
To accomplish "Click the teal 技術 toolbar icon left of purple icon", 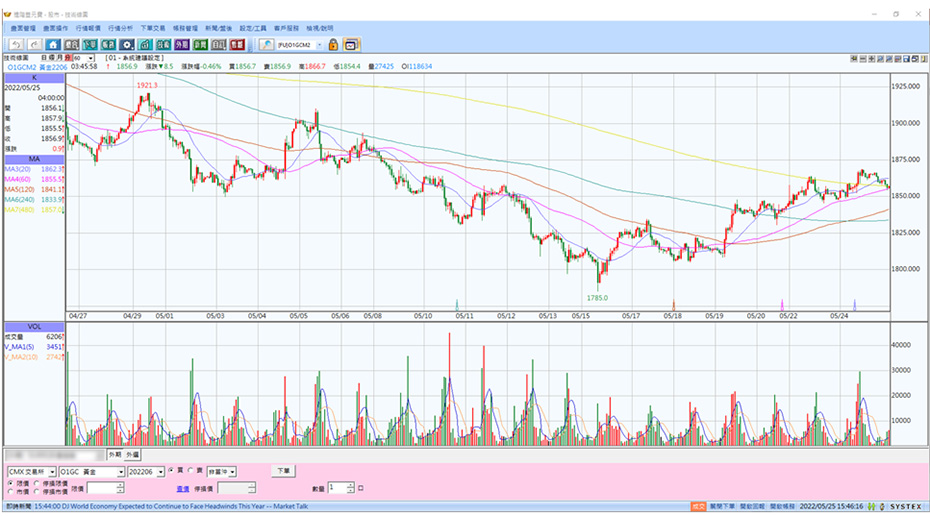I will point(164,44).
